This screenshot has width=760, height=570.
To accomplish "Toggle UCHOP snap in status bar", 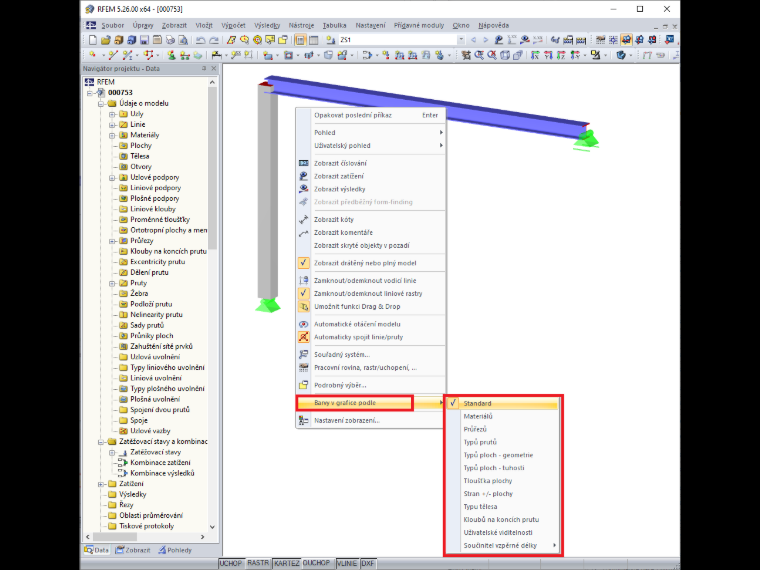I will click(x=231, y=563).
